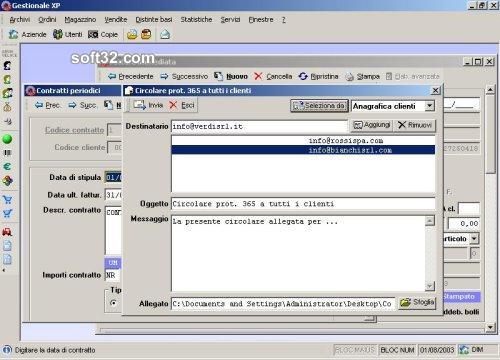The height and width of the screenshot is (360, 500).
Task: Click inside the Oggetto subject field
Action: 303,204
